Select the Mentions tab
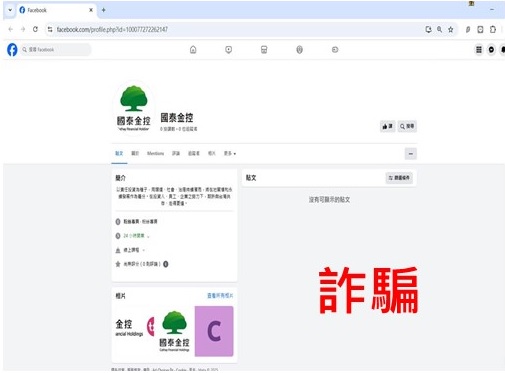This screenshot has width=505, height=373. point(155,153)
